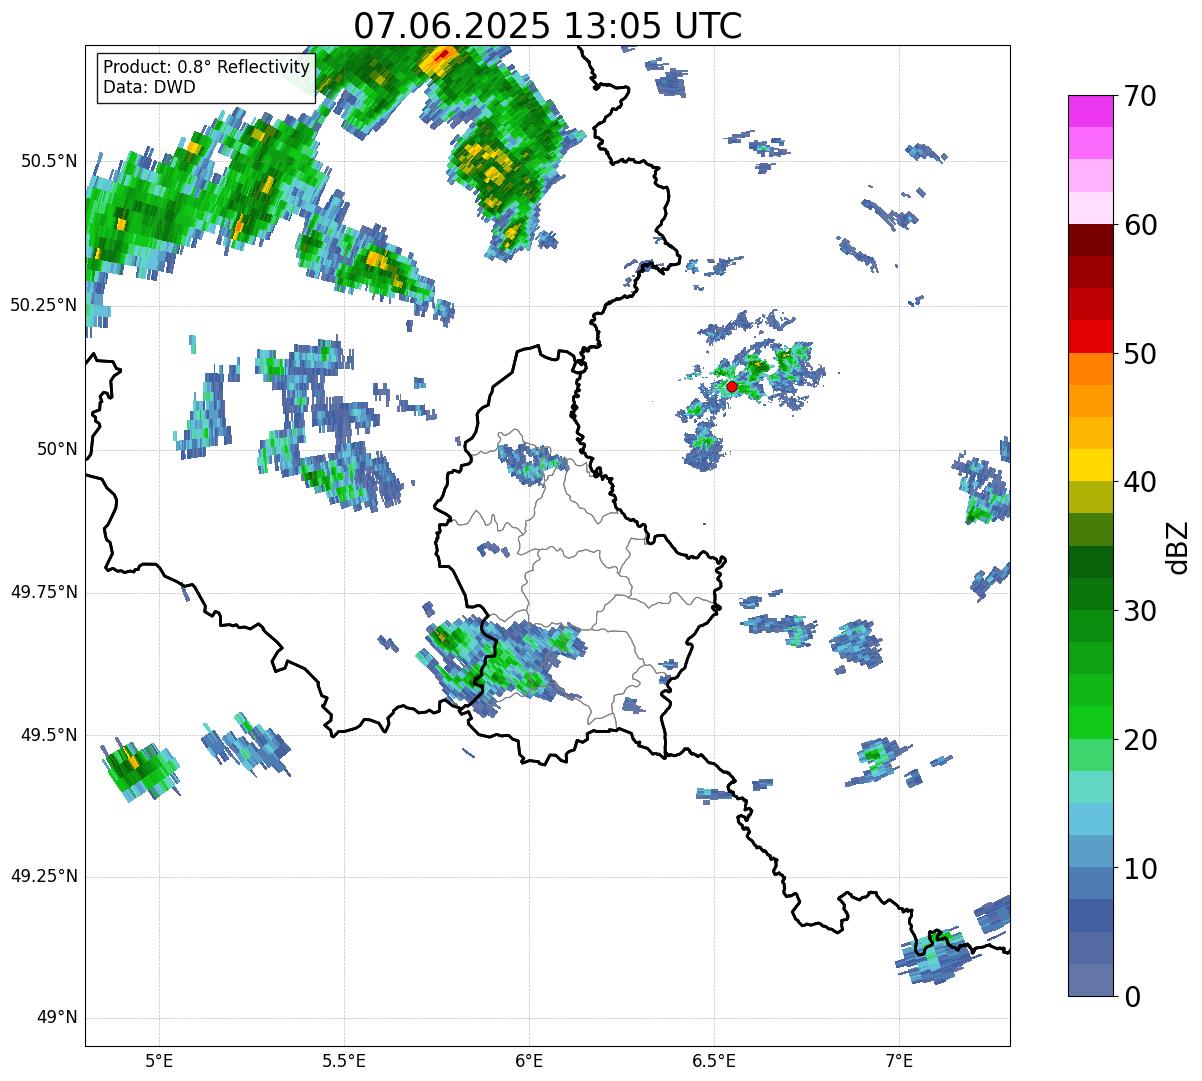Click the 5.5°E longitude label
Image resolution: width=1202 pixels, height=1081 pixels.
[x=344, y=1062]
